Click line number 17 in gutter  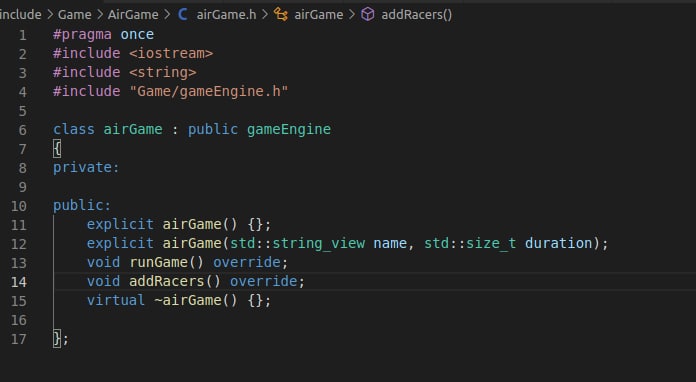pos(19,339)
